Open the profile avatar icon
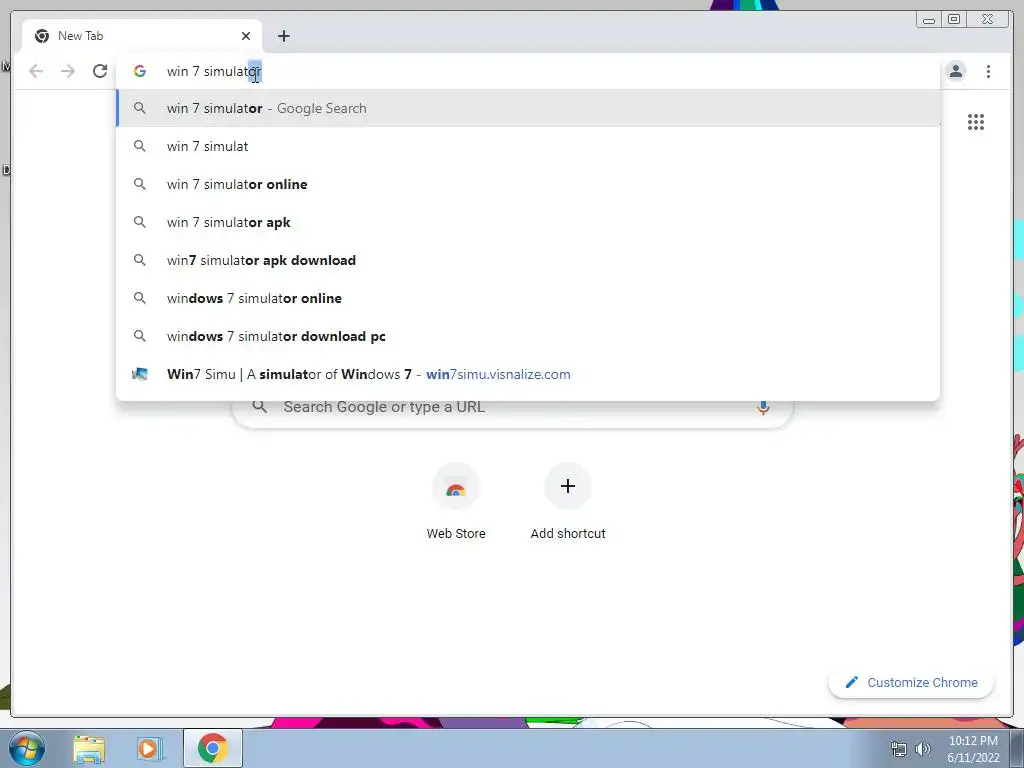The image size is (1024, 768). (x=955, y=71)
